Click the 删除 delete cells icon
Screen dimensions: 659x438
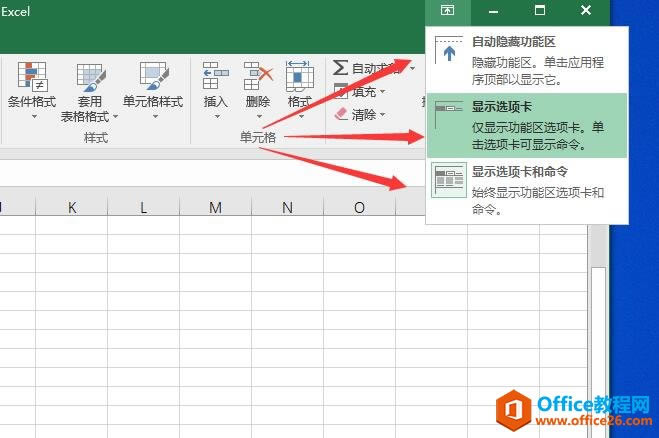(258, 76)
